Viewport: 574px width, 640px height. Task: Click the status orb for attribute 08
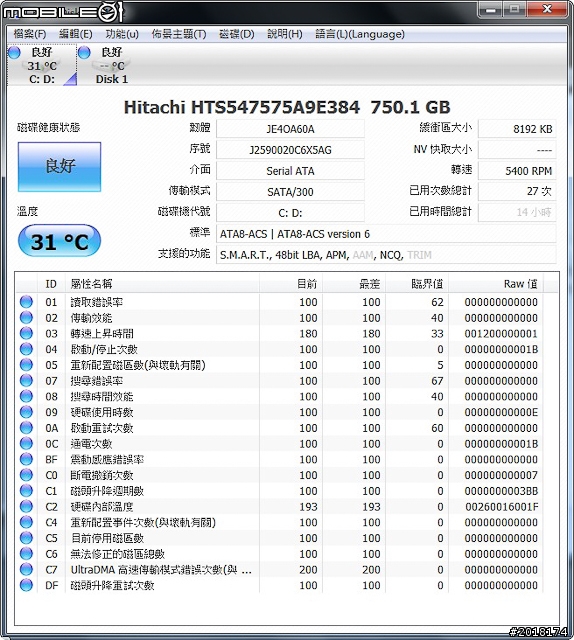click(26, 396)
